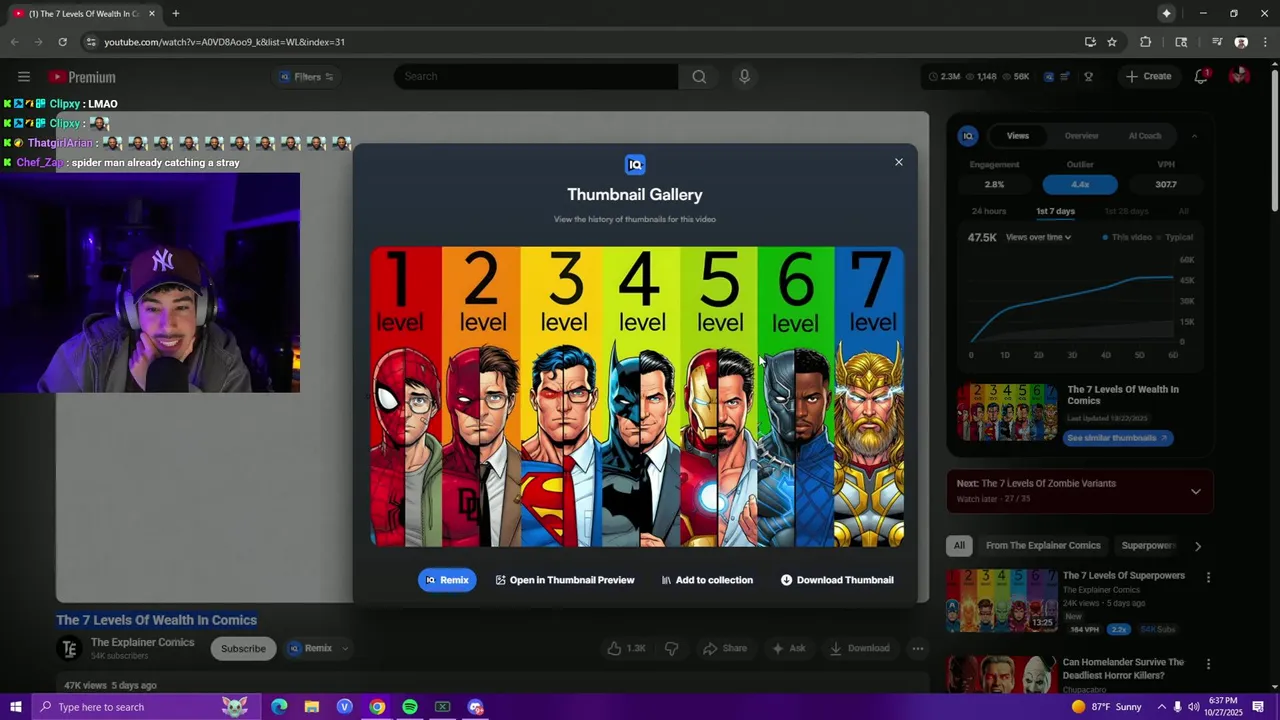Select the All filter chip
Viewport: 1280px width, 720px height.
[x=959, y=546]
